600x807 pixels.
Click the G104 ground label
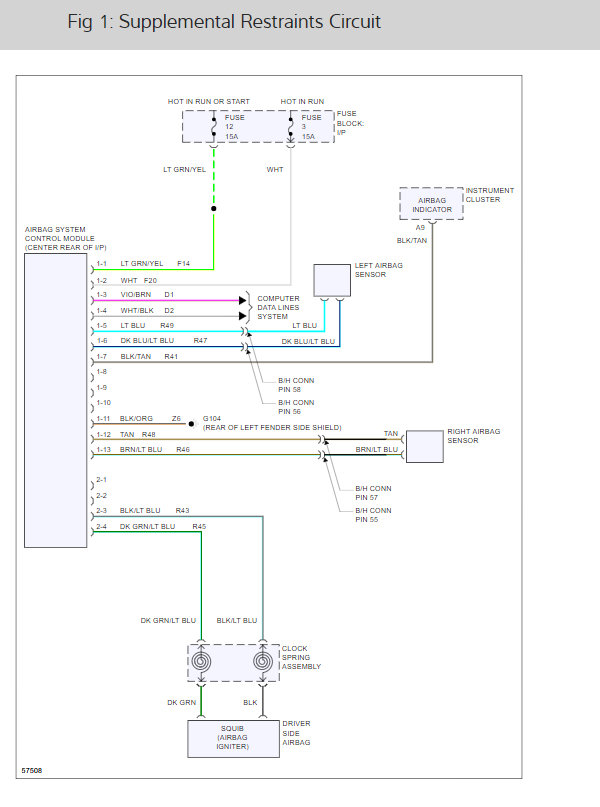[x=211, y=418]
